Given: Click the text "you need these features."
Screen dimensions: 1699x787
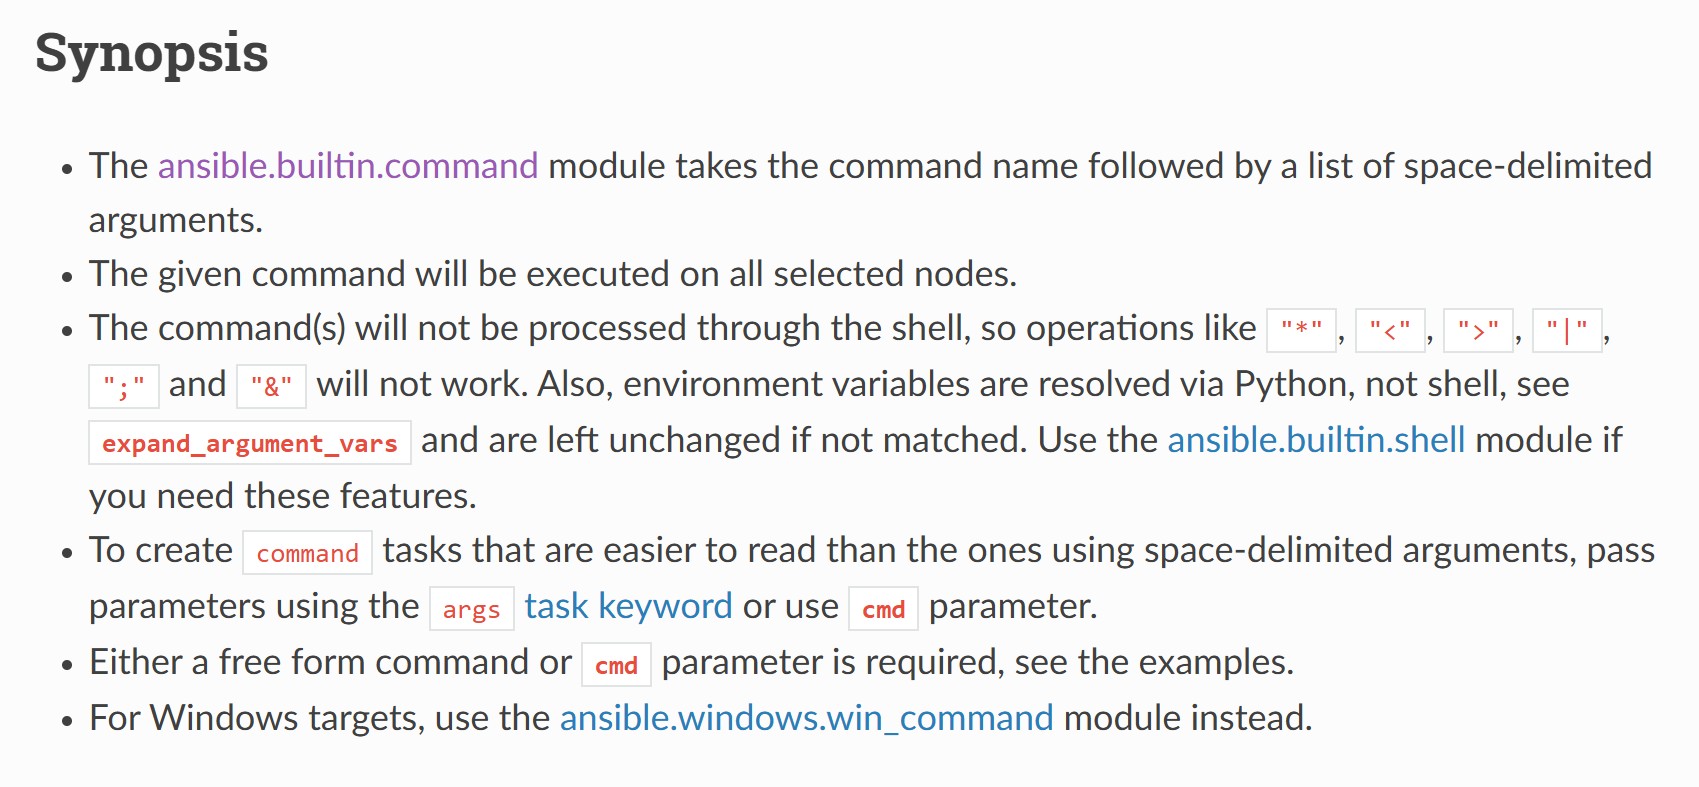Looking at the screenshot, I should (282, 496).
